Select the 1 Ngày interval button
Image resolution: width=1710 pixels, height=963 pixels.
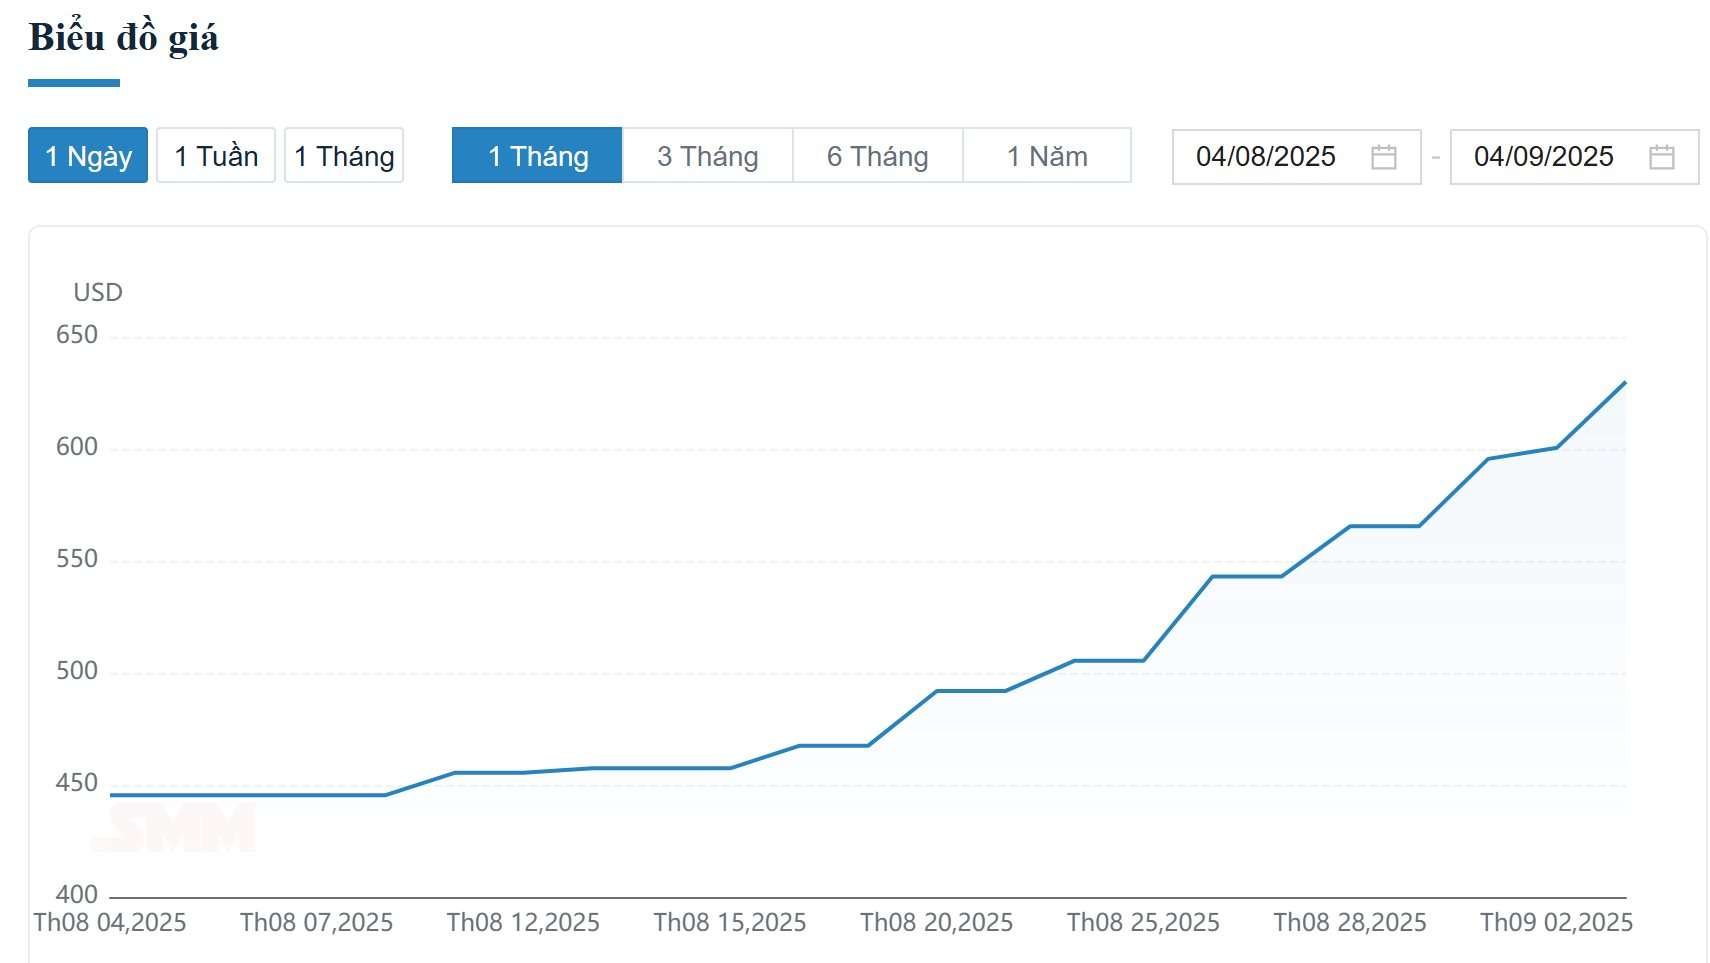(88, 156)
